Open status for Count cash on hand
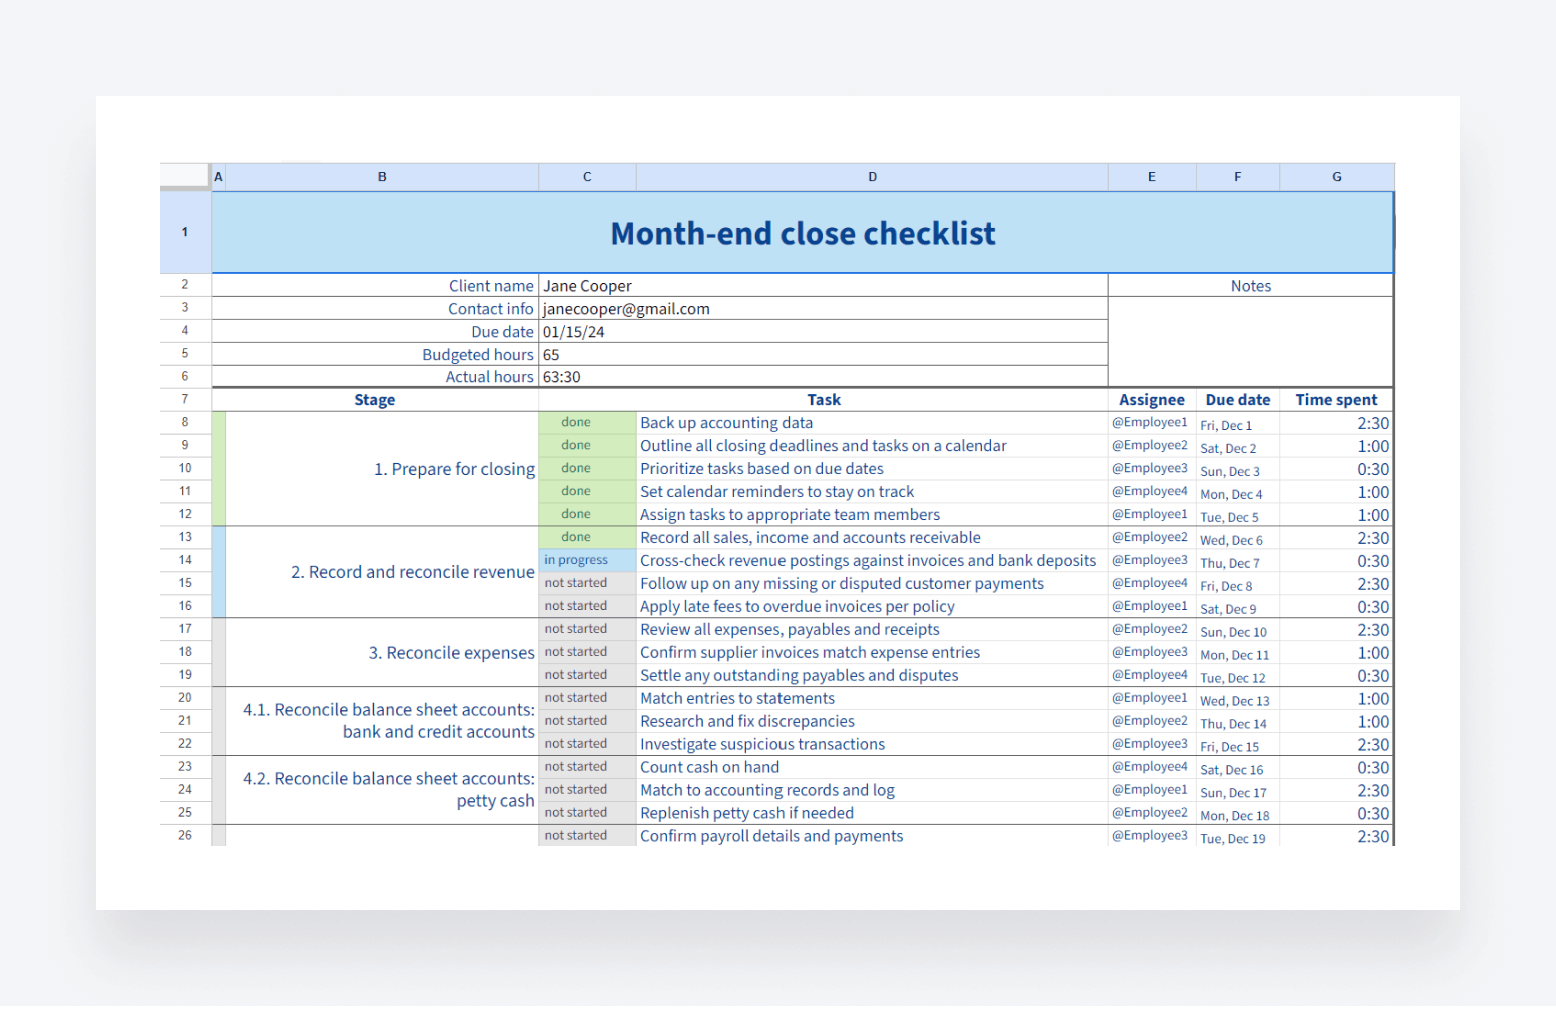Screen dimensions: 1556x1018 coord(587,767)
